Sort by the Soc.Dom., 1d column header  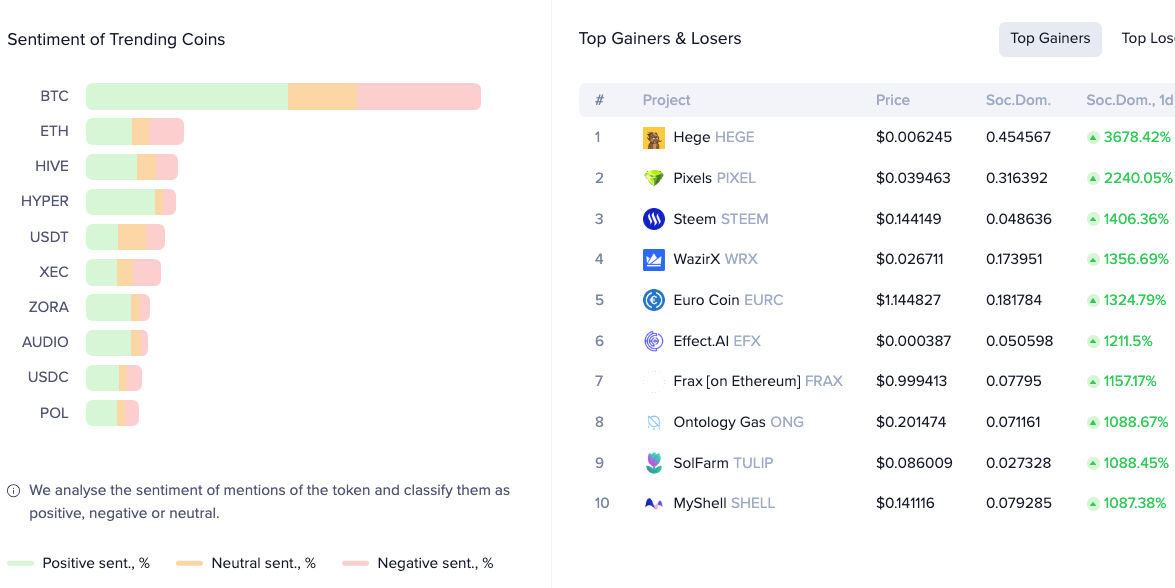click(x=1130, y=100)
